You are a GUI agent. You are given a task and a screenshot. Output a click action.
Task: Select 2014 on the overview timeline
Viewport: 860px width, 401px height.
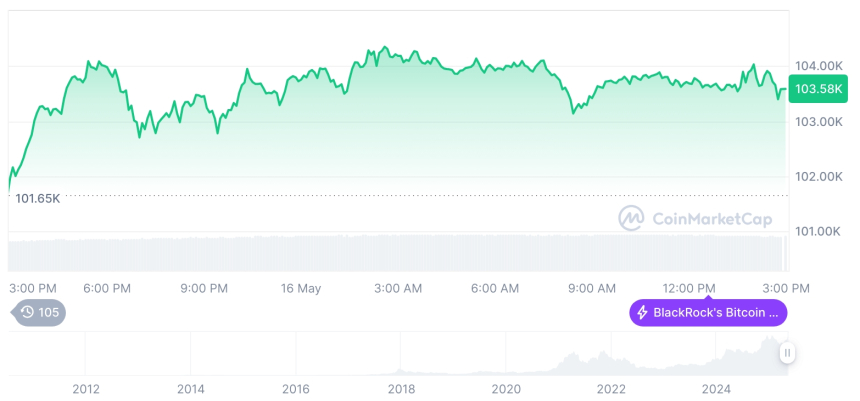[x=191, y=389]
